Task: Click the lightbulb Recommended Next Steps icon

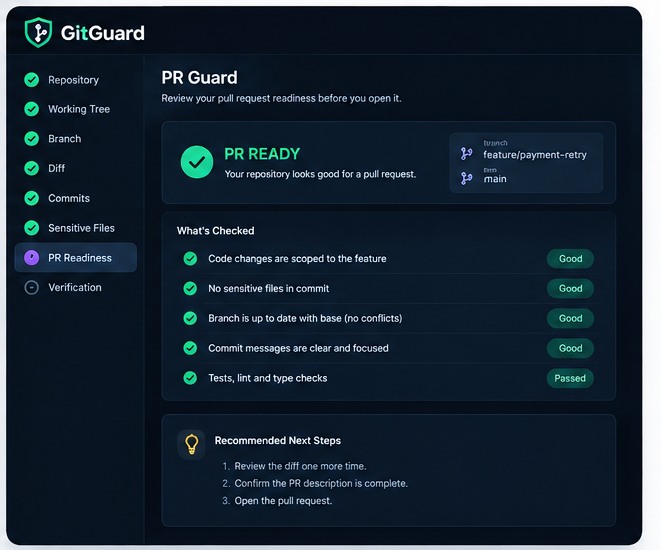Action: click(191, 444)
